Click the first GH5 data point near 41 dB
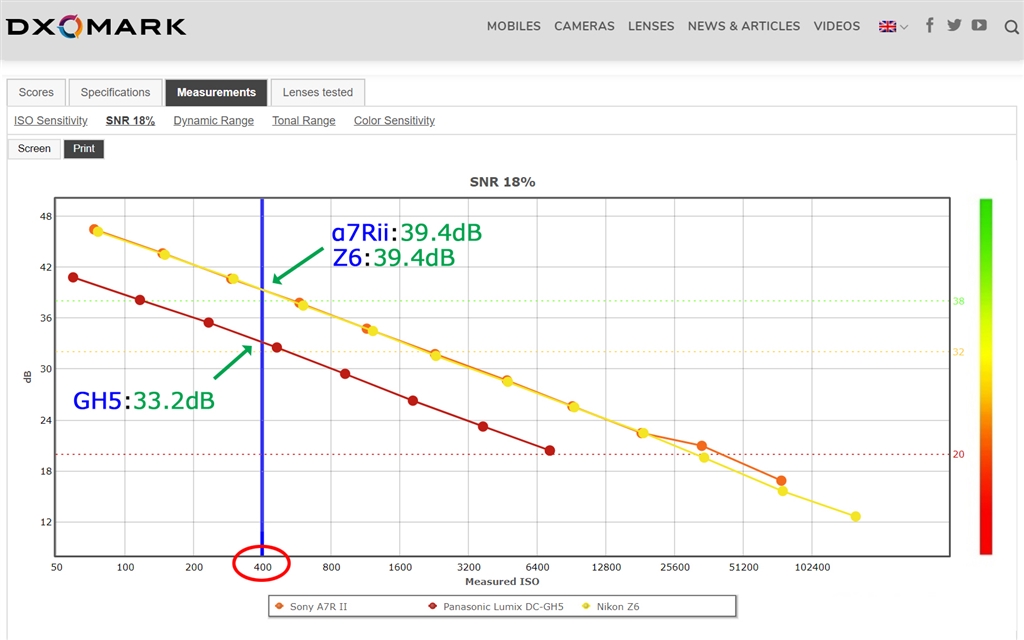 tap(73, 278)
